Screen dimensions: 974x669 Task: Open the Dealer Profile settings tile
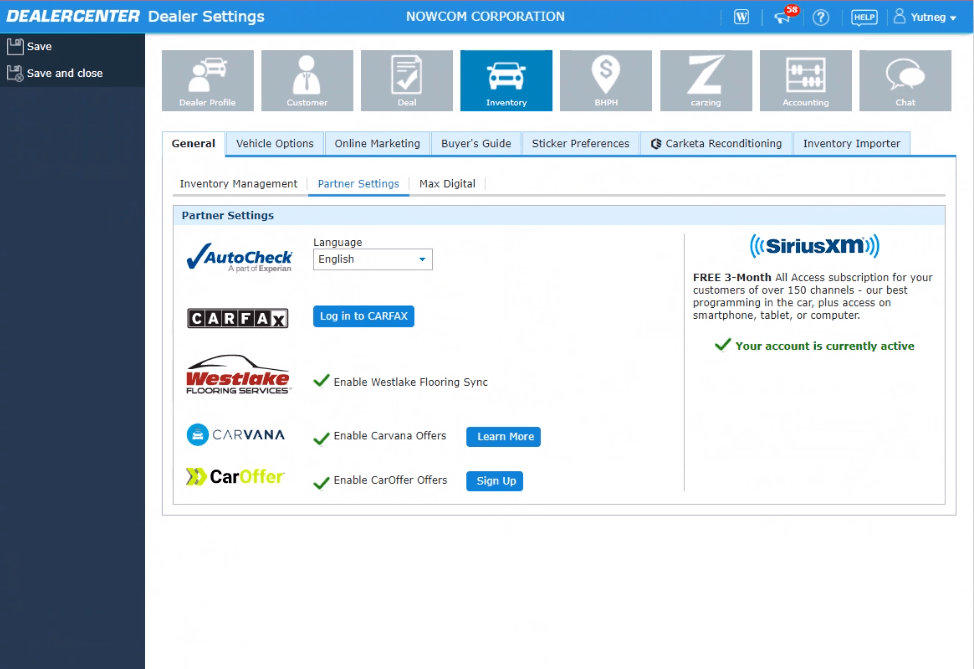coord(207,81)
